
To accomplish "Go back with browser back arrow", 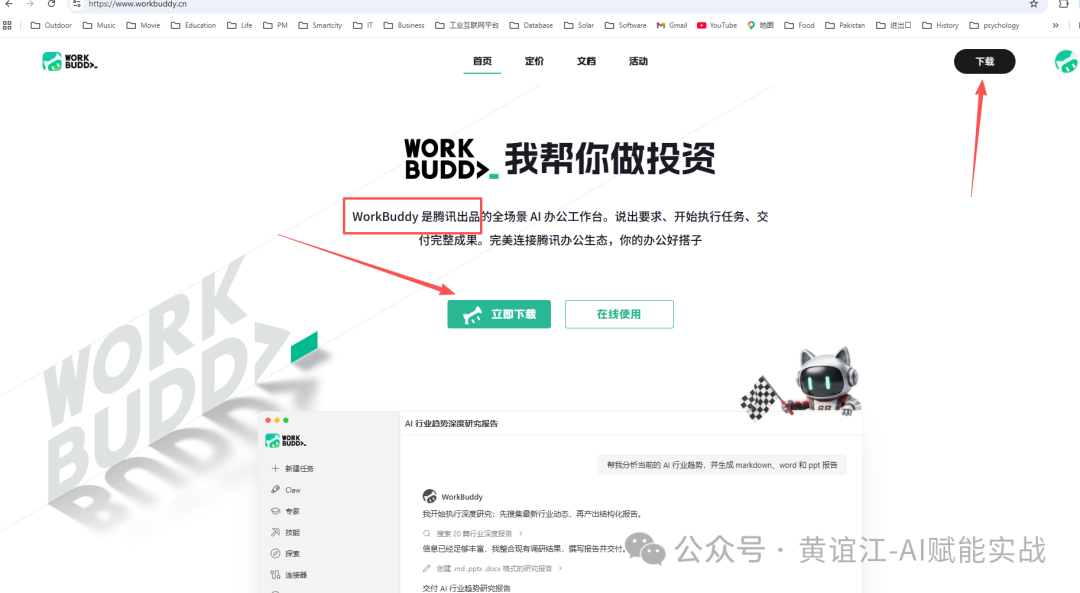I will [9, 4].
